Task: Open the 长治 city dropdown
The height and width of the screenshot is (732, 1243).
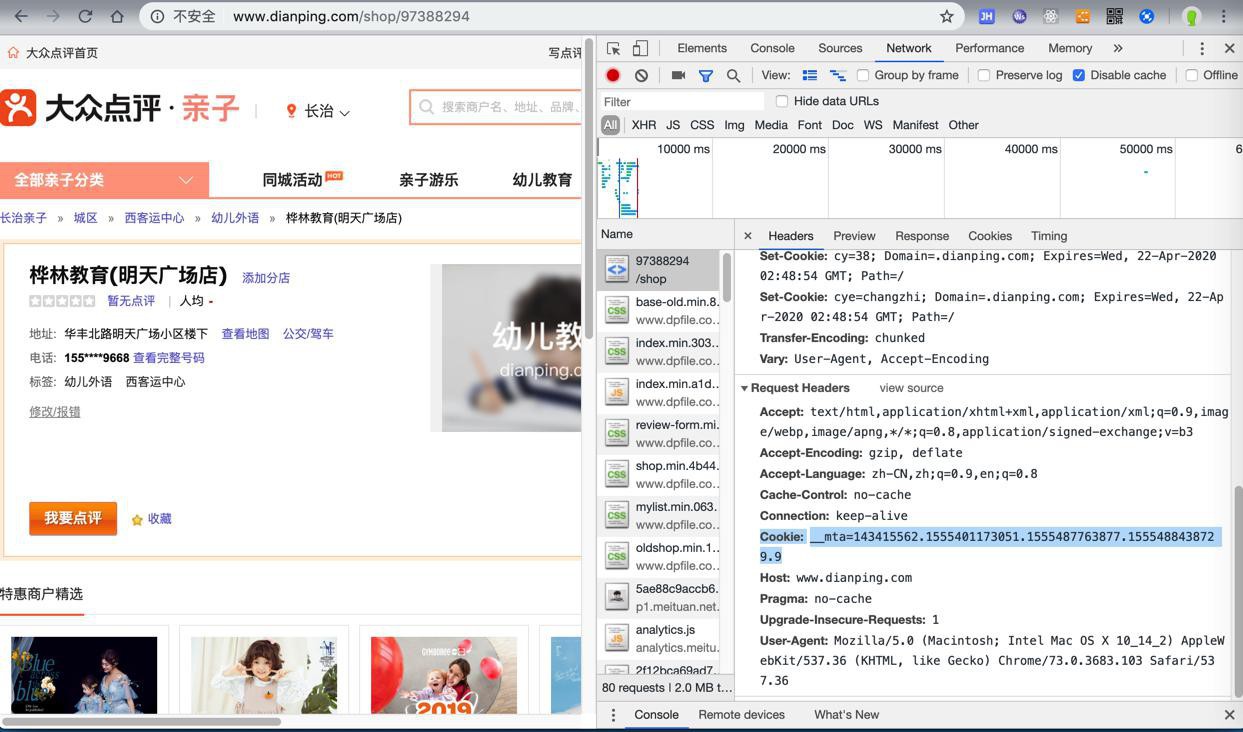Action: tap(318, 111)
